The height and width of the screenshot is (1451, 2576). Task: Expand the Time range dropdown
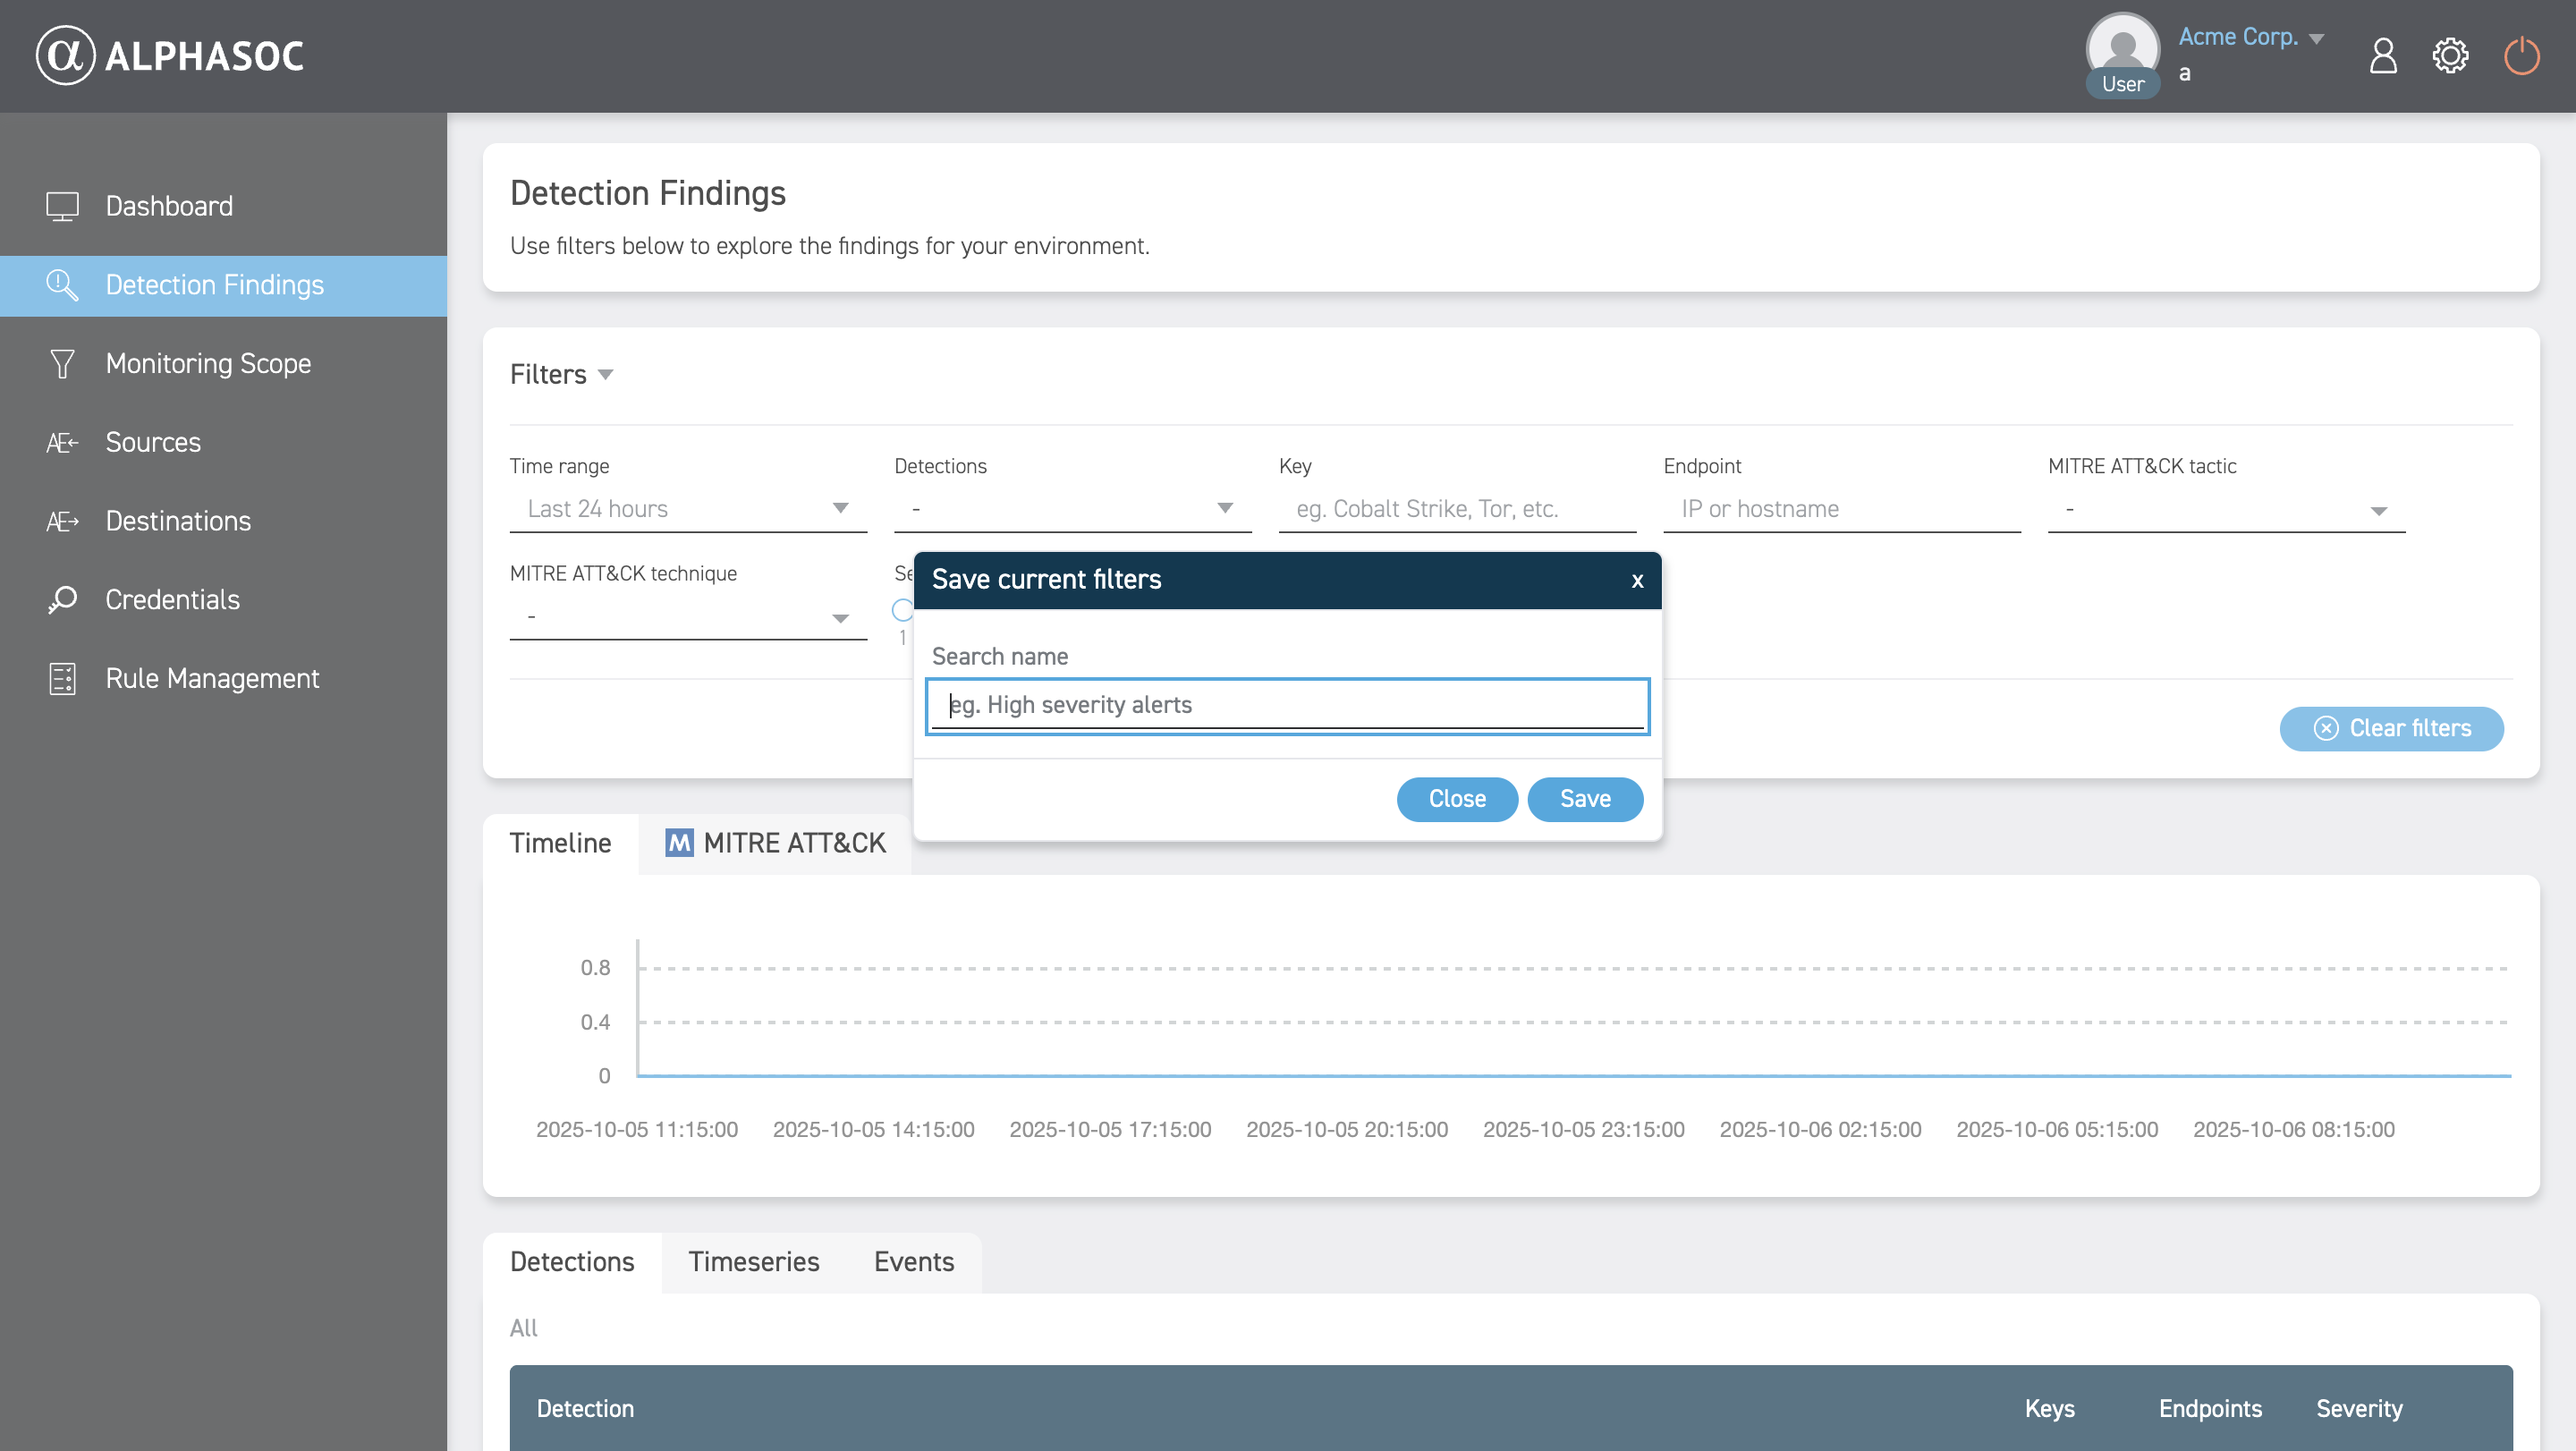point(688,509)
